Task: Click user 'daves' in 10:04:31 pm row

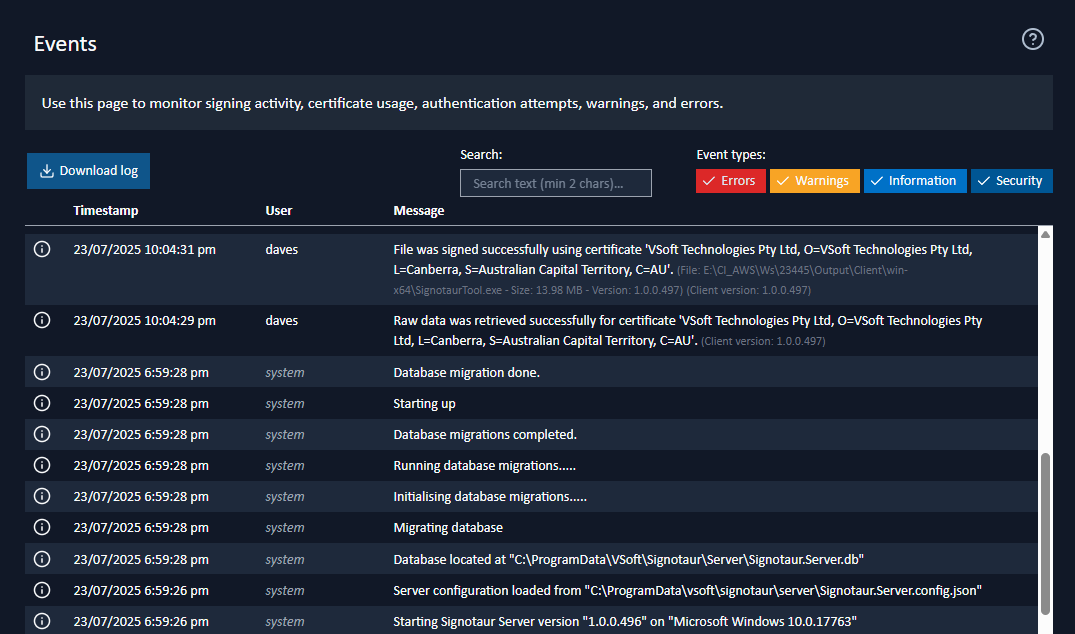Action: [281, 249]
